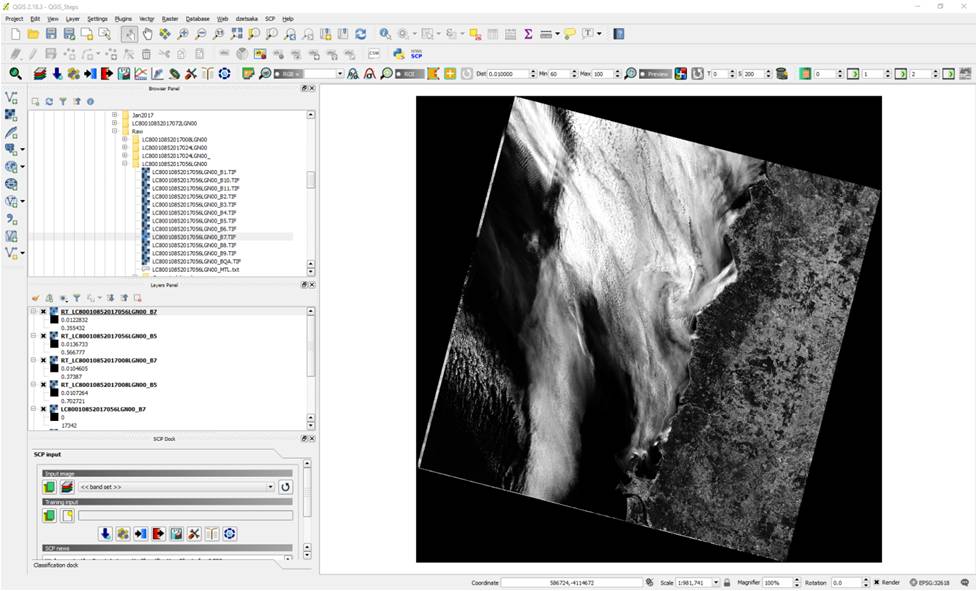The image size is (977, 591).
Task: Expand the Jan2017 folder in Browser
Action: coord(114,115)
